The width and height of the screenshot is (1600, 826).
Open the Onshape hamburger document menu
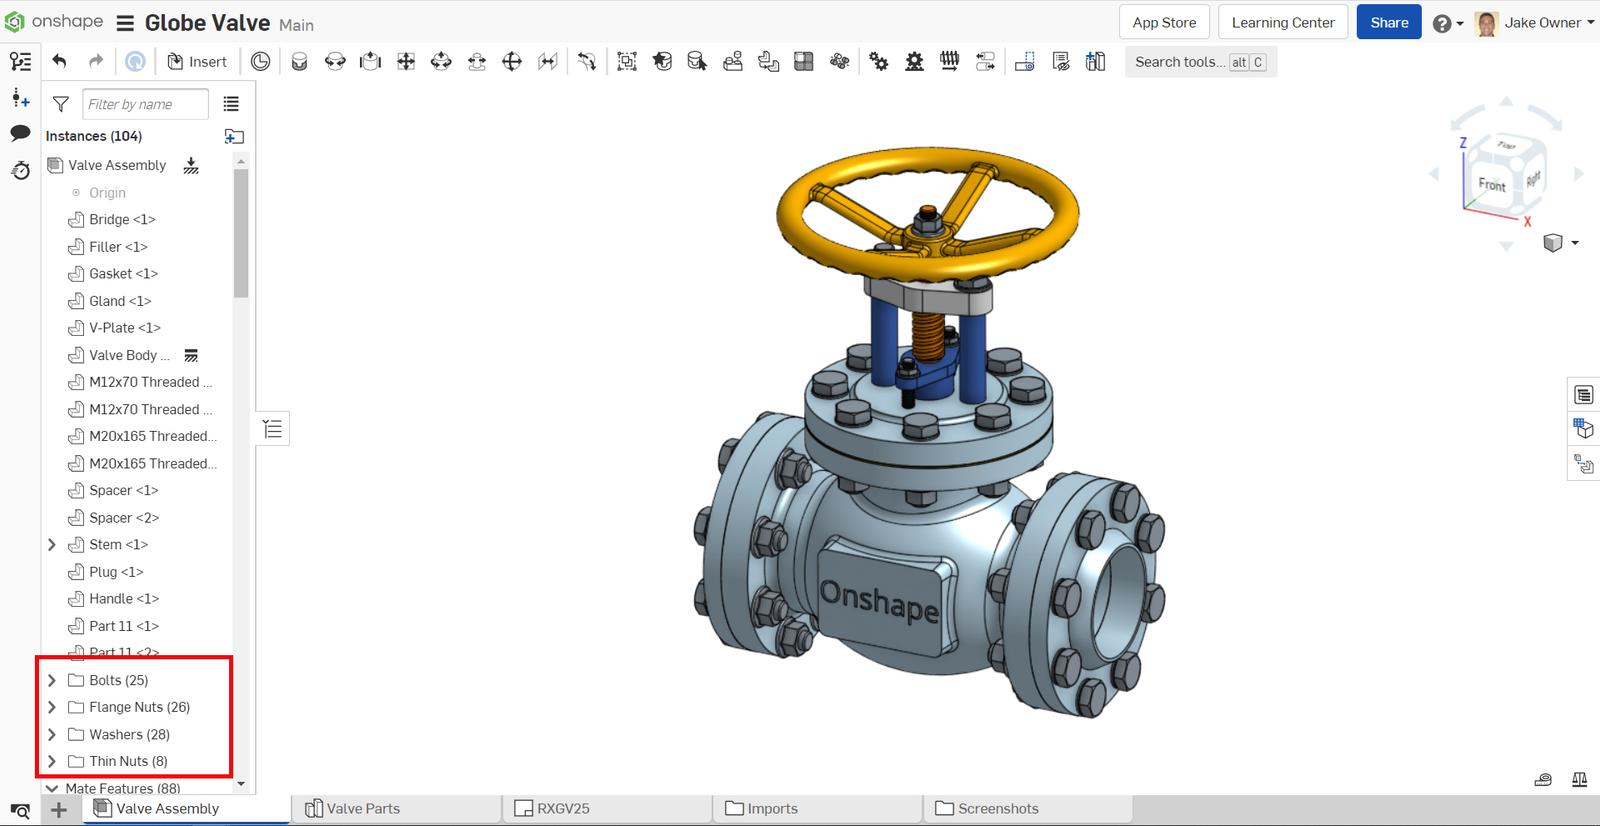click(x=125, y=23)
